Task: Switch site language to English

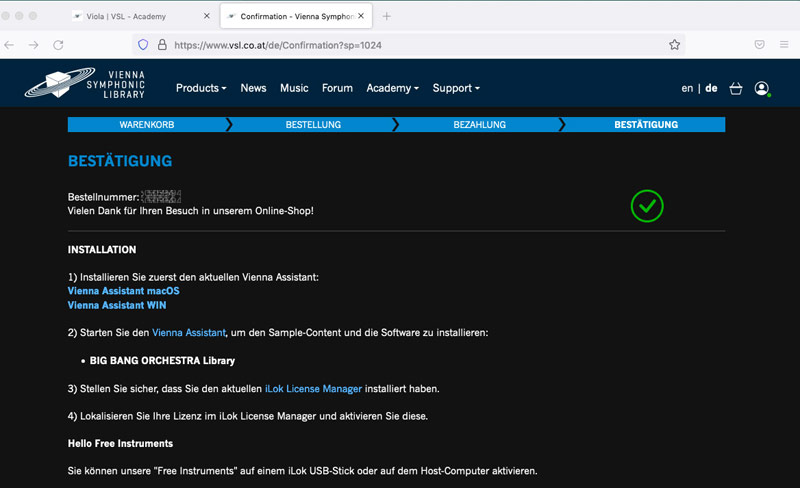Action: click(687, 88)
